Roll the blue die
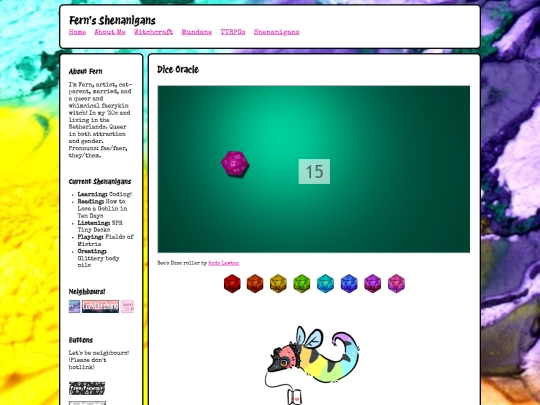This screenshot has width=540, height=405. click(349, 283)
